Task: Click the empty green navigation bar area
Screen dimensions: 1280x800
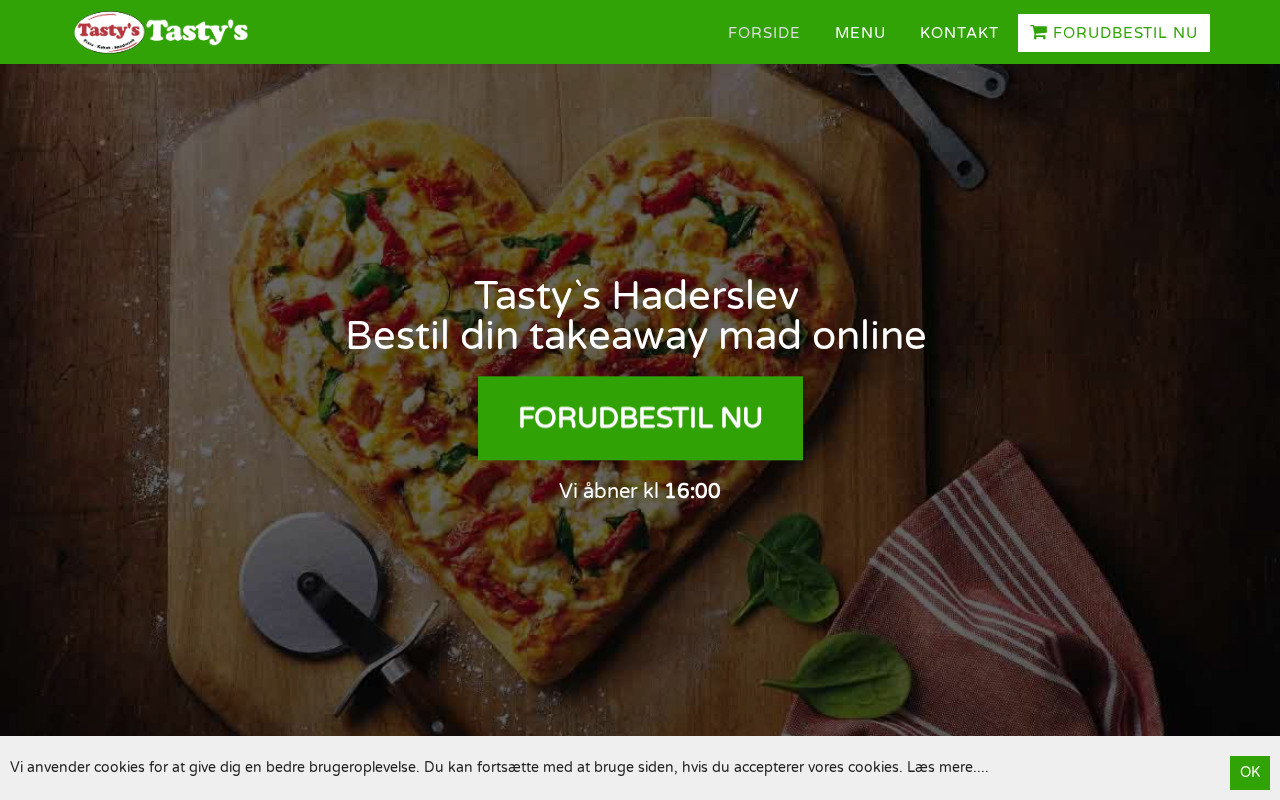Action: 480,32
